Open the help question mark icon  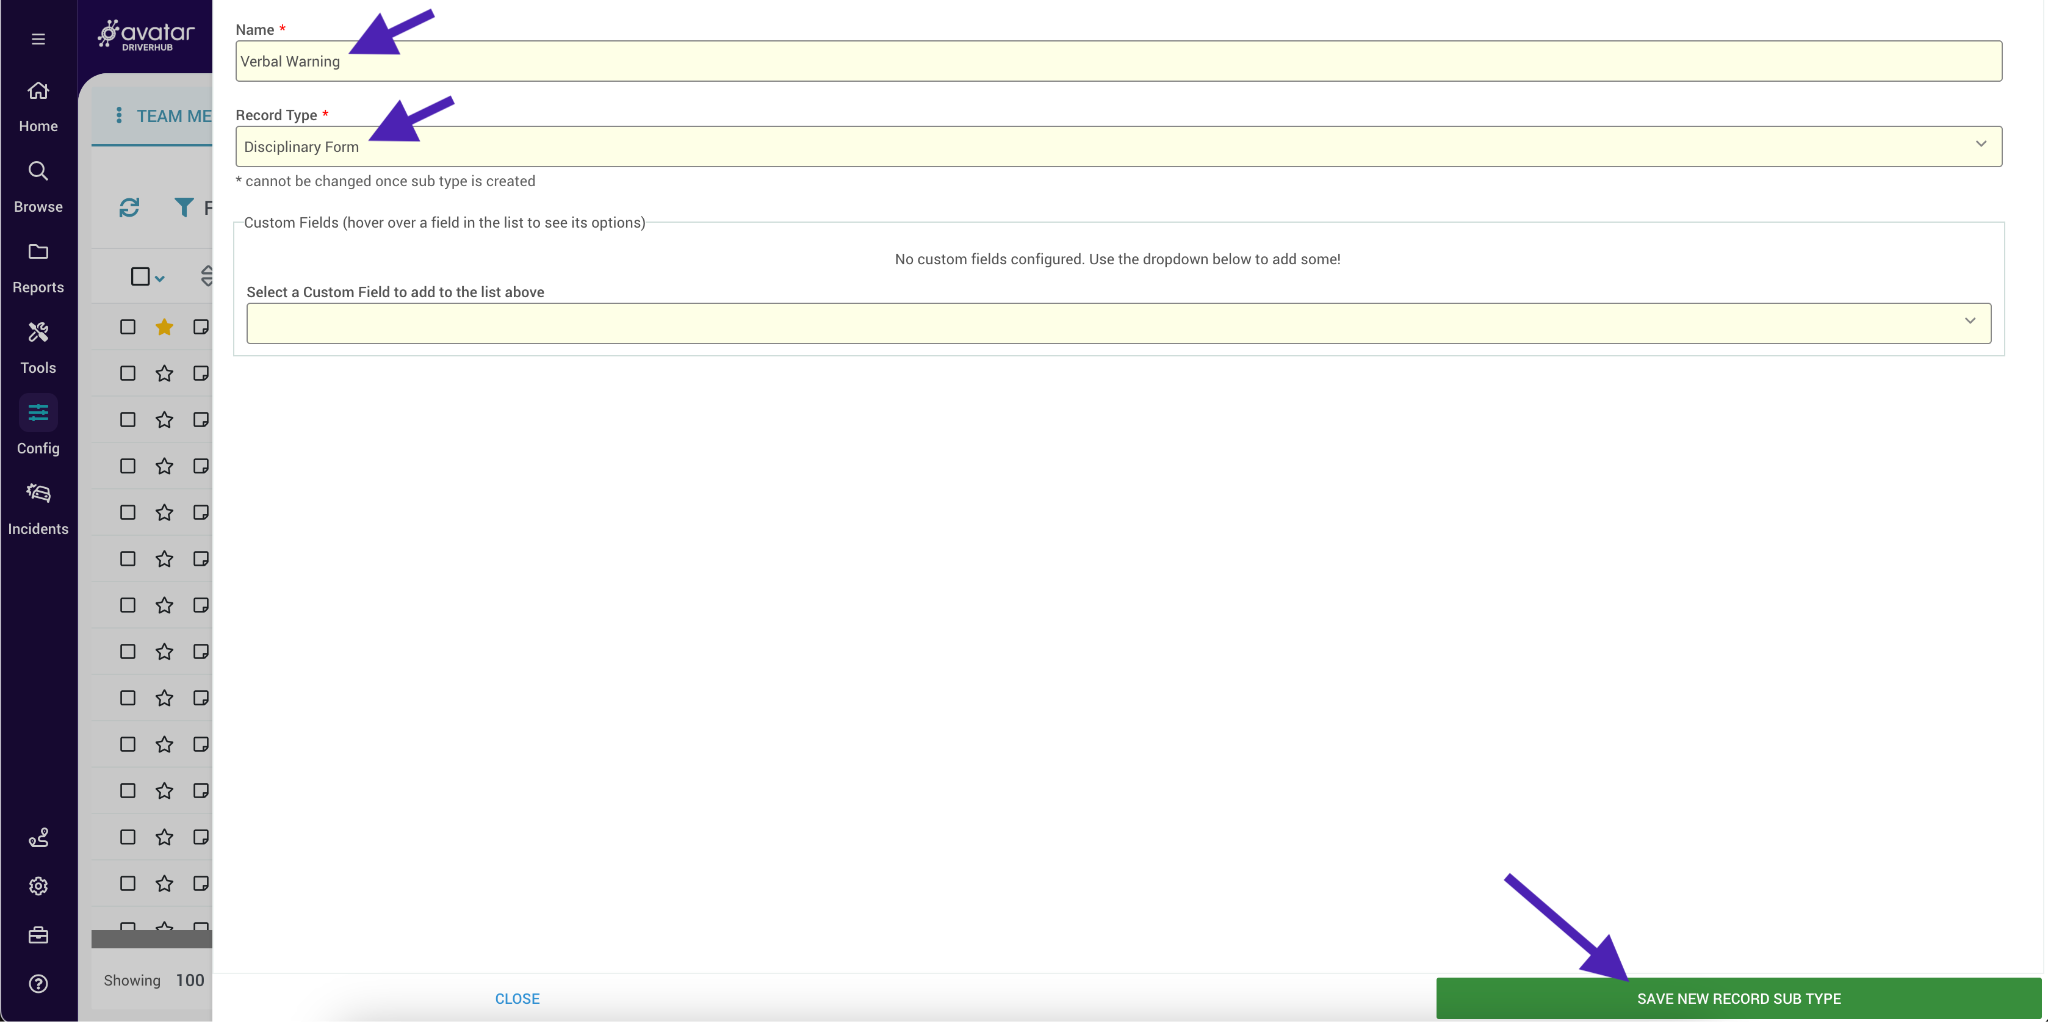point(38,984)
